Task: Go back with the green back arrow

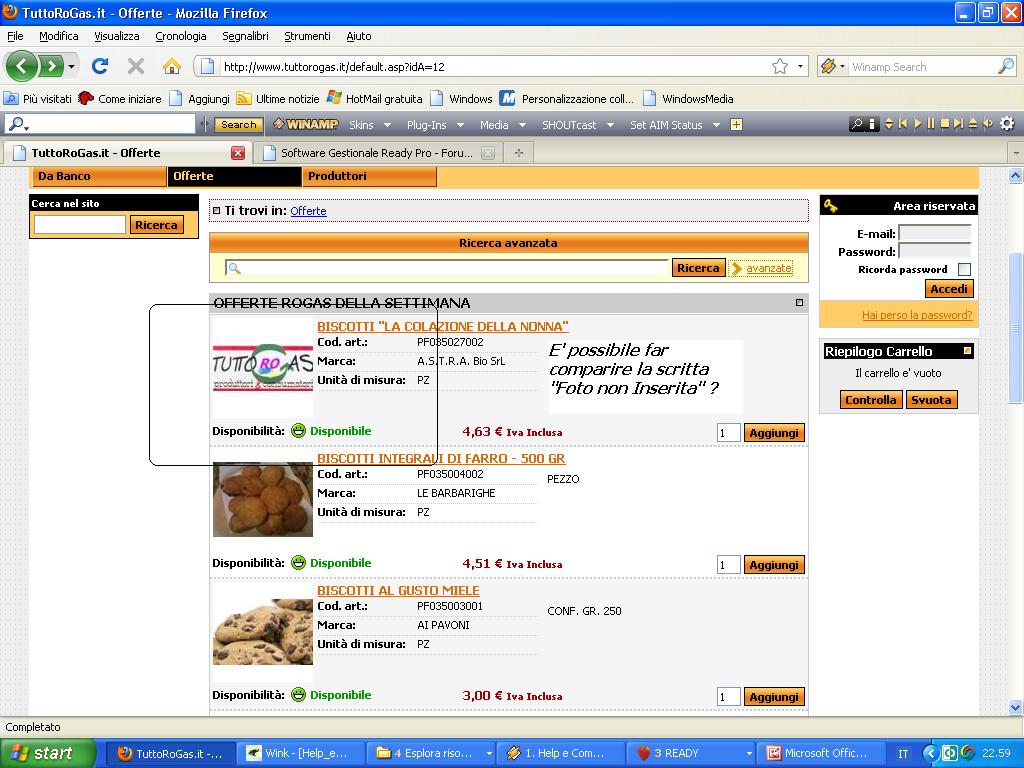Action: (22, 66)
